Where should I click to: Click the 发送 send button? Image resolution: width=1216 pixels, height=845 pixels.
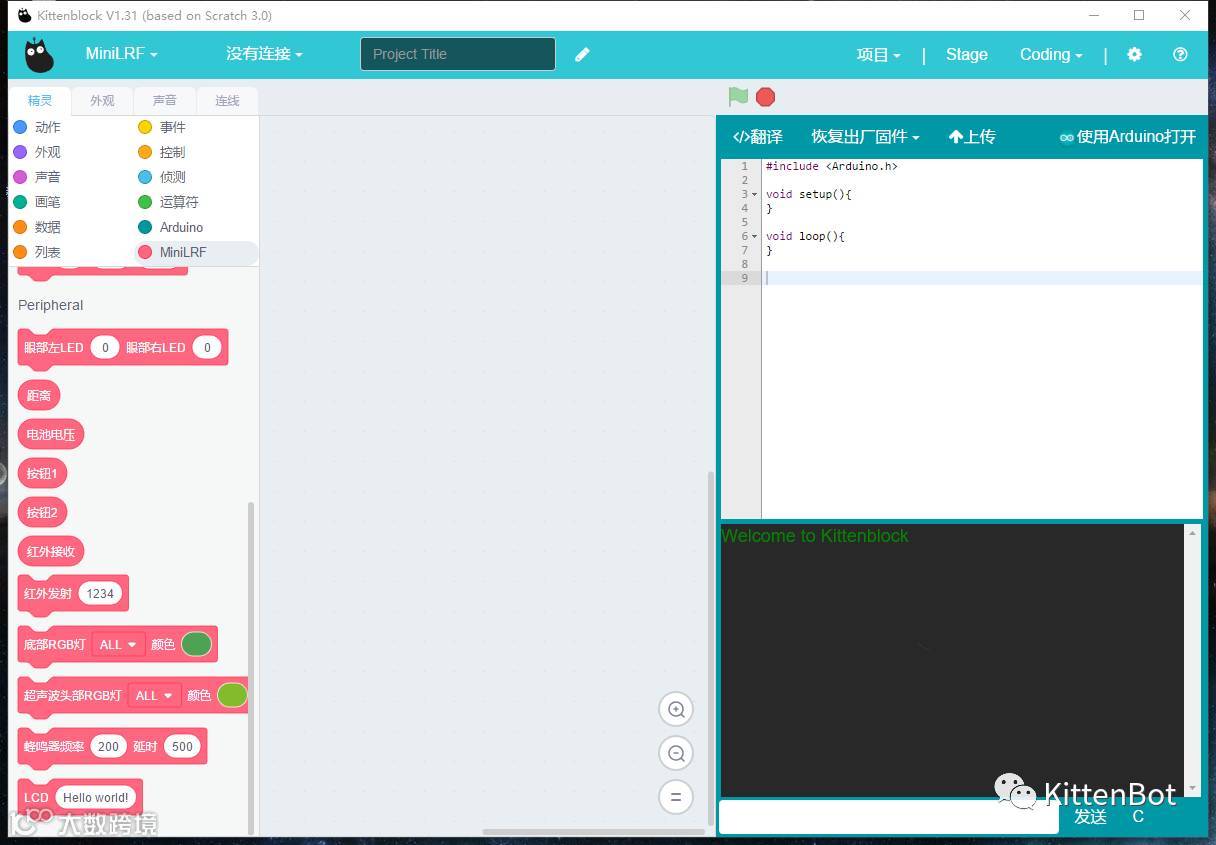[x=1090, y=817]
